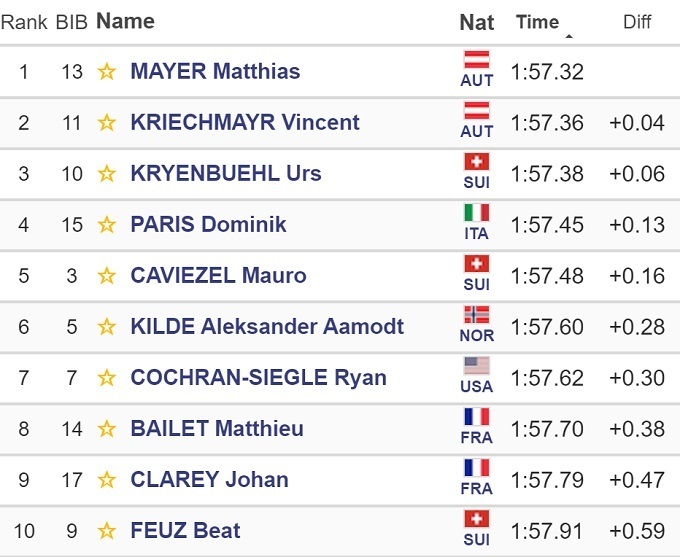Viewport: 680px width, 557px height.
Task: Toggle the star beside KRIECHMAYR Vincent
Action: coord(106,123)
